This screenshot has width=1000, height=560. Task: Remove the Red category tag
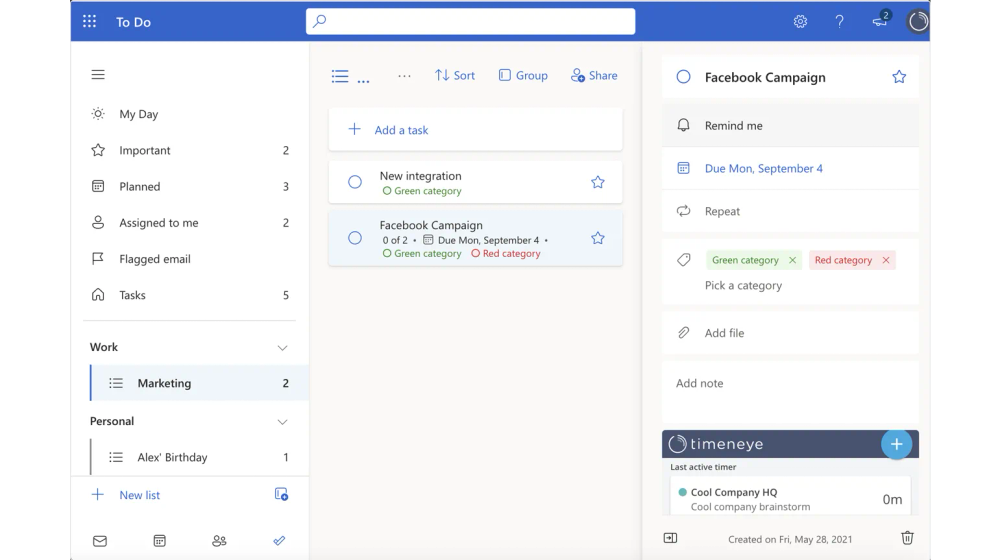886,260
